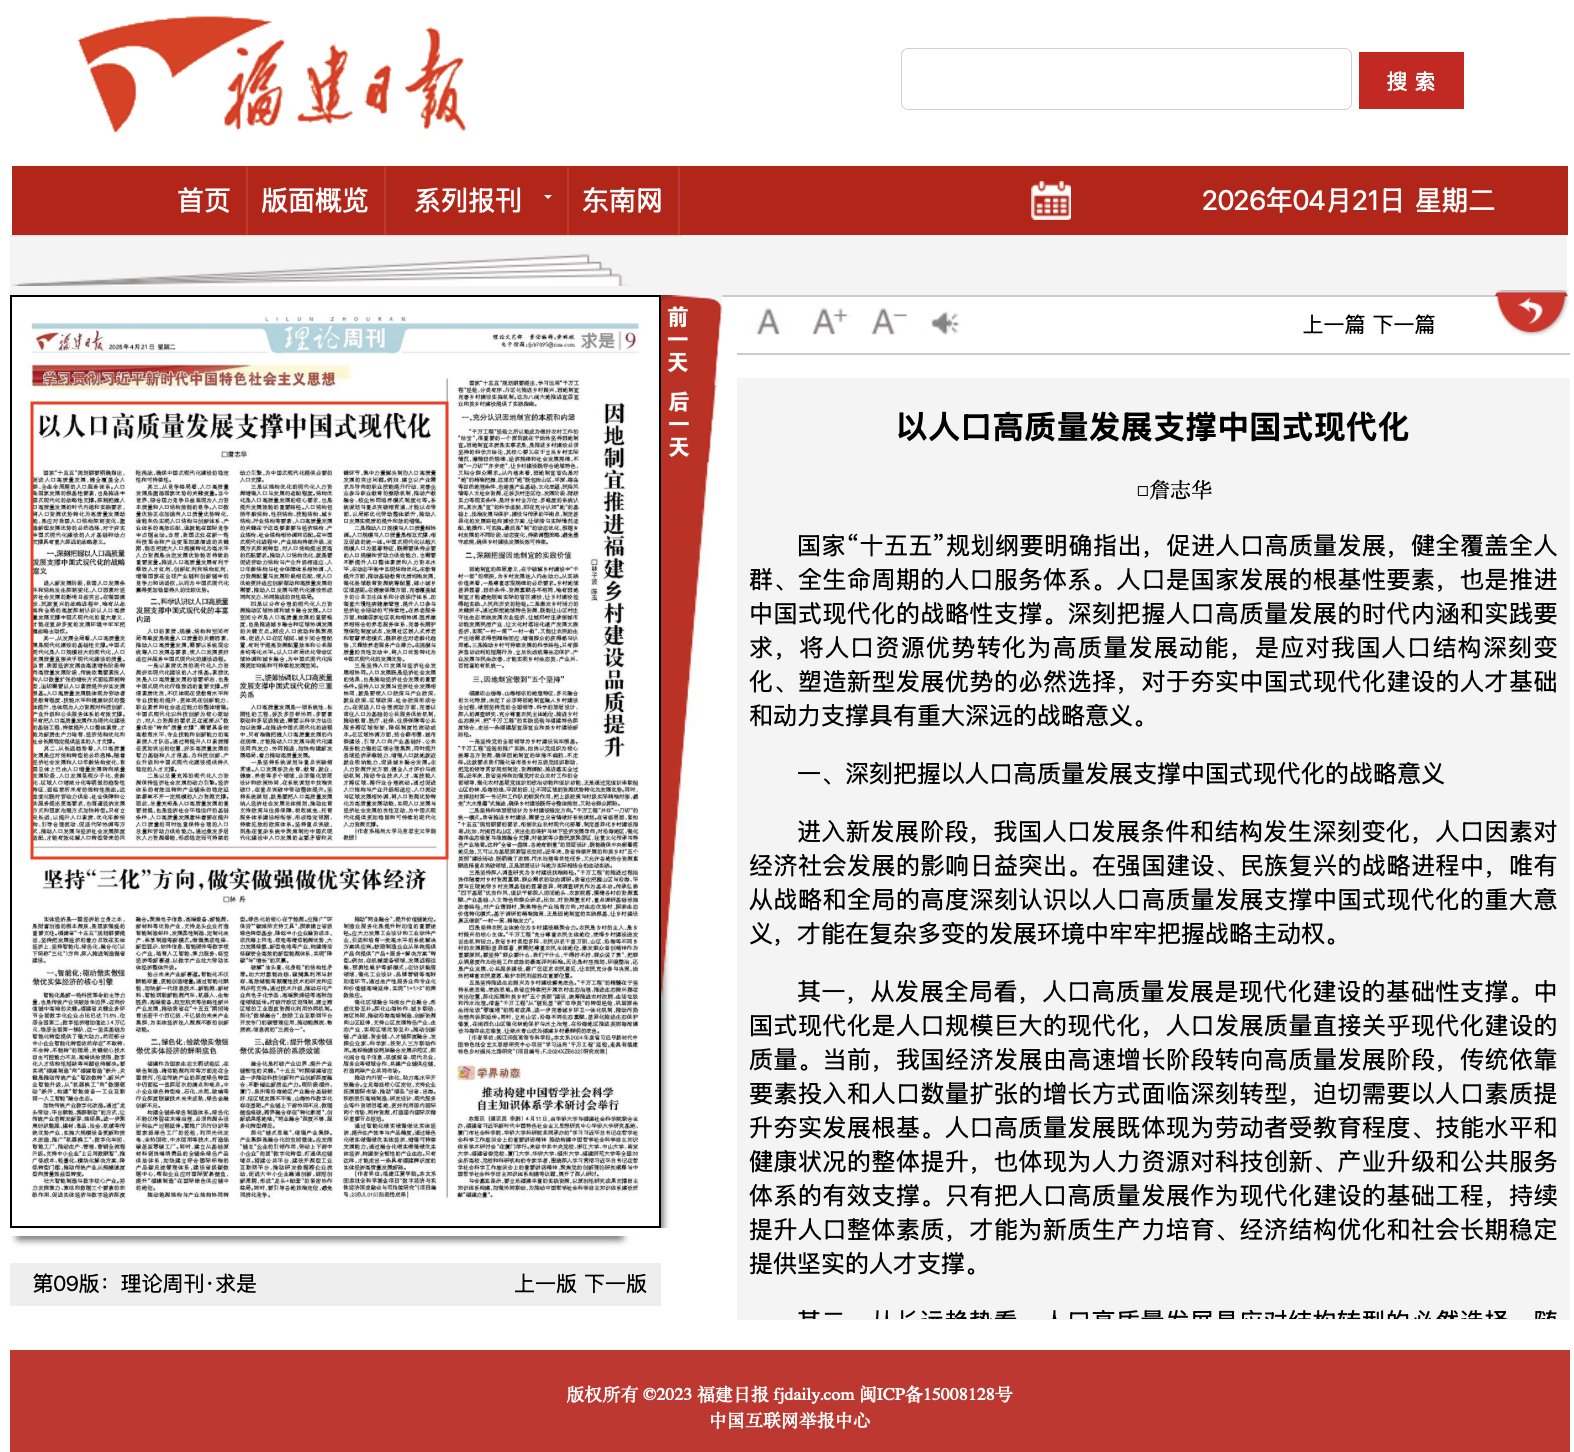Click inside the search text field
1574x1452 pixels.
pyautogui.click(x=1125, y=80)
